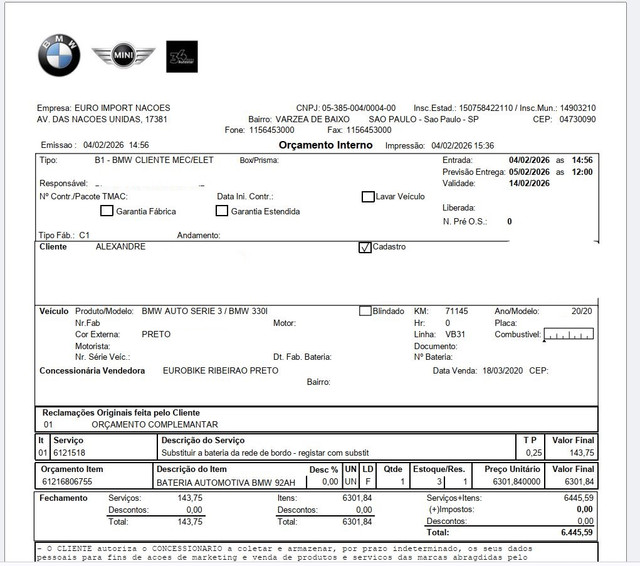The width and height of the screenshot is (640, 566).
Task: Click the Fone number 1156453000
Action: pos(272,130)
